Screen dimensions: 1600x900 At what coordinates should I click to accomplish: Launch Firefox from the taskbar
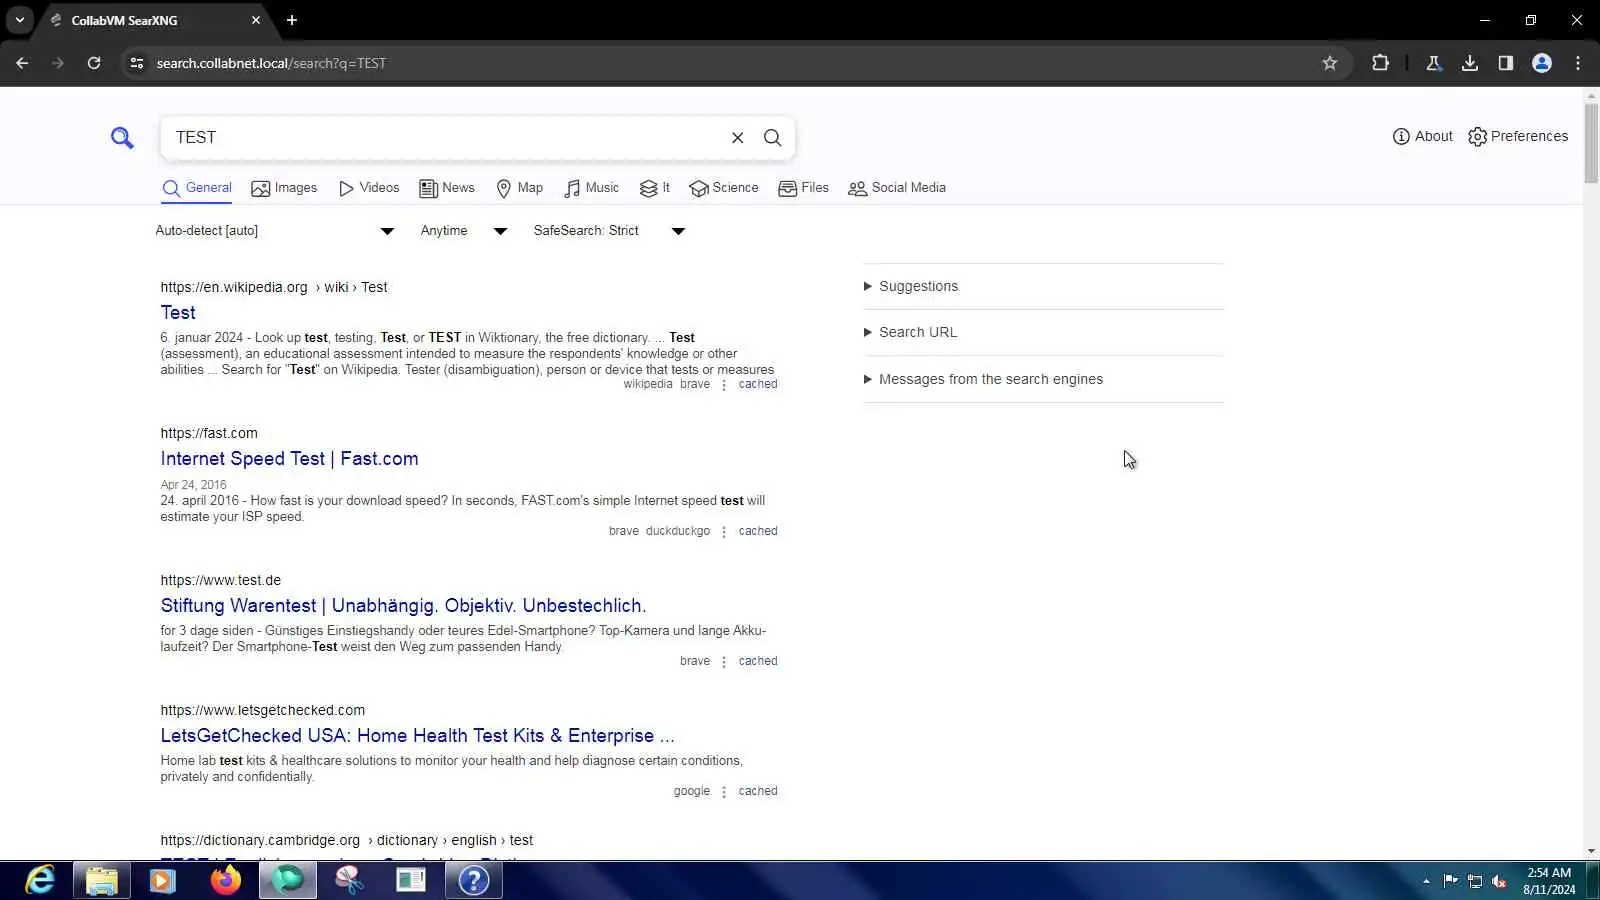click(x=226, y=880)
